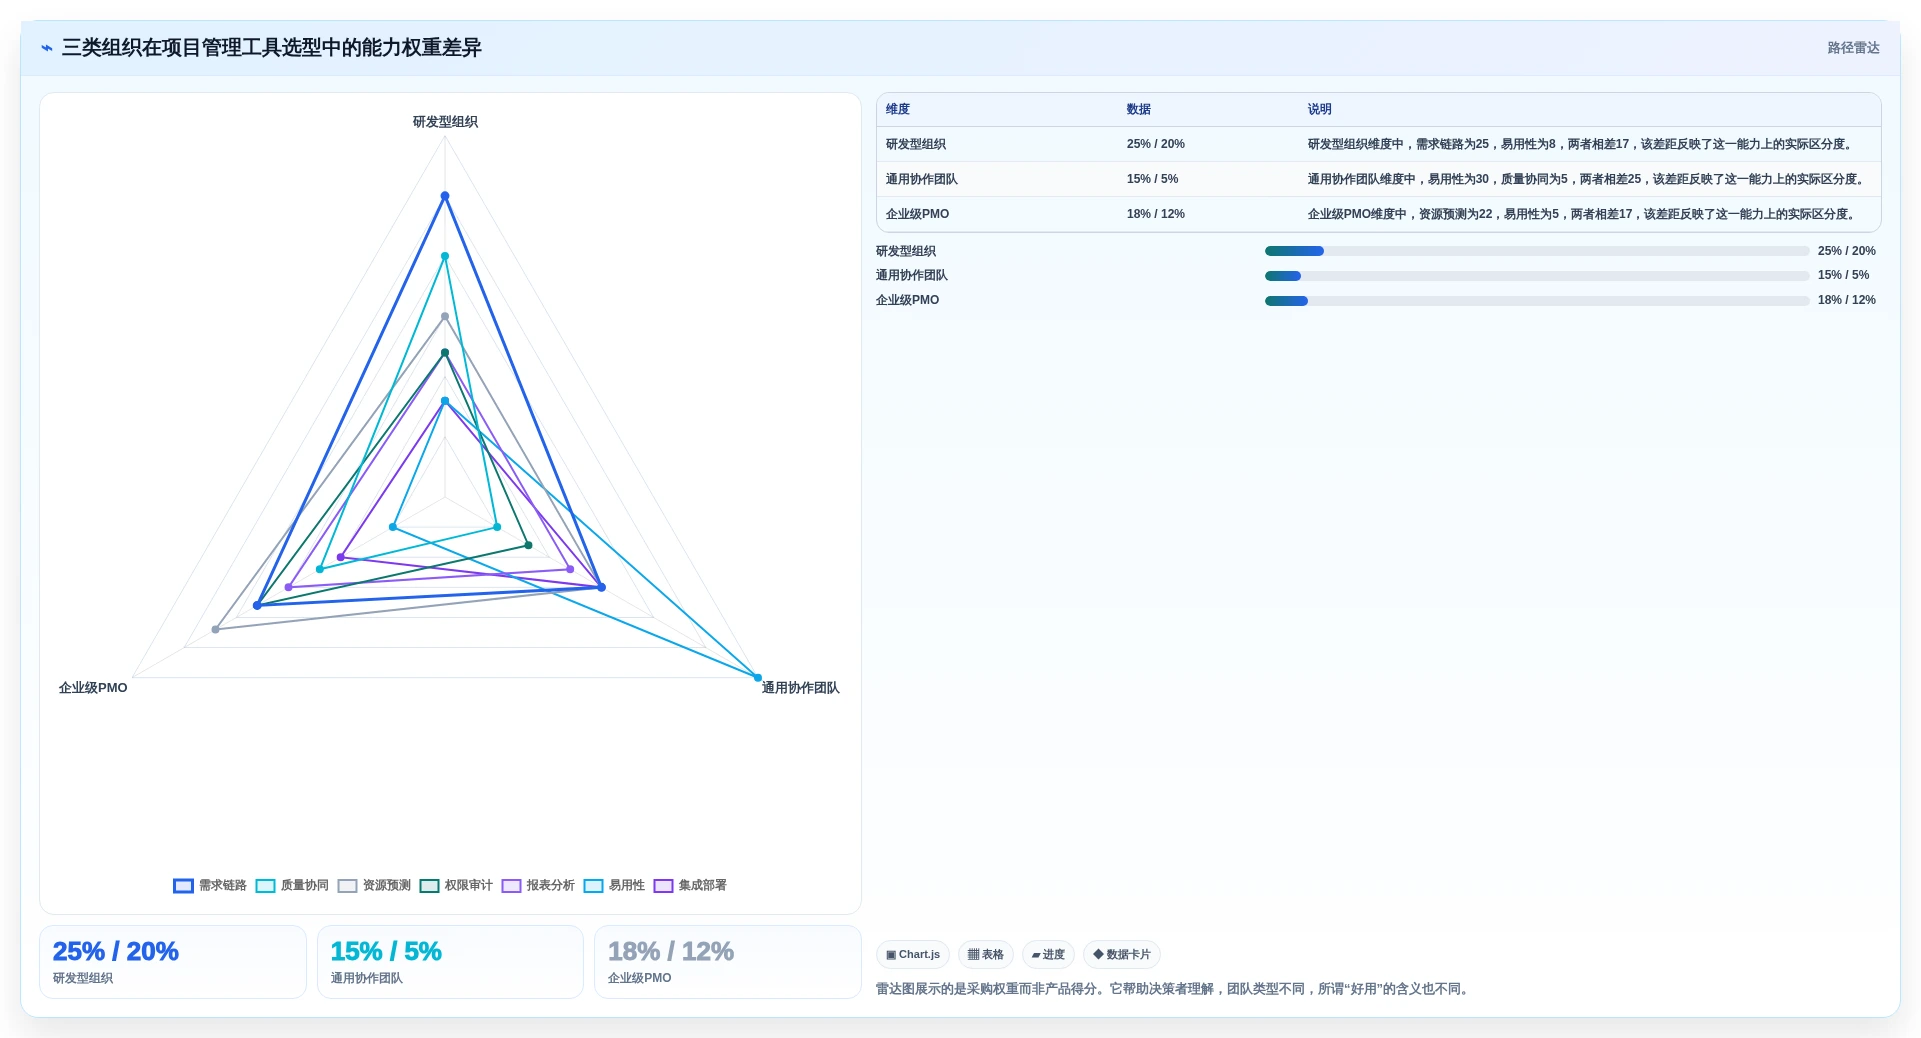1921x1038 pixels.
Task: Click the top 需求链路 data point on radar
Action: (x=445, y=196)
